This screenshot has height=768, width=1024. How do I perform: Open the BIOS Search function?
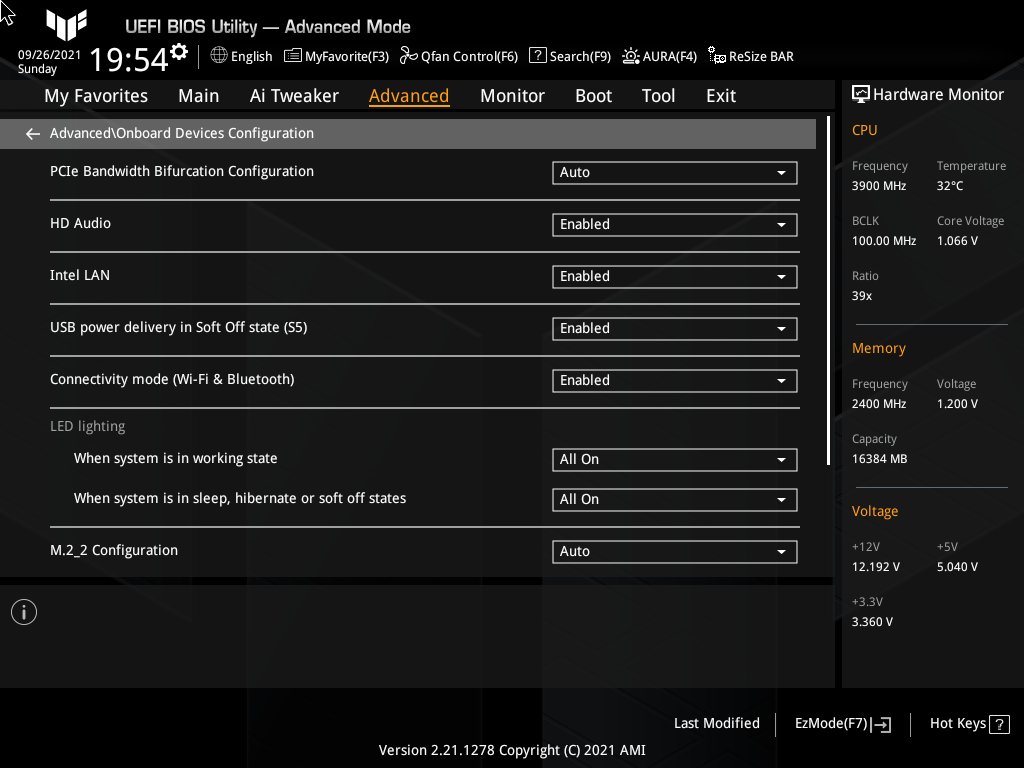(x=569, y=56)
